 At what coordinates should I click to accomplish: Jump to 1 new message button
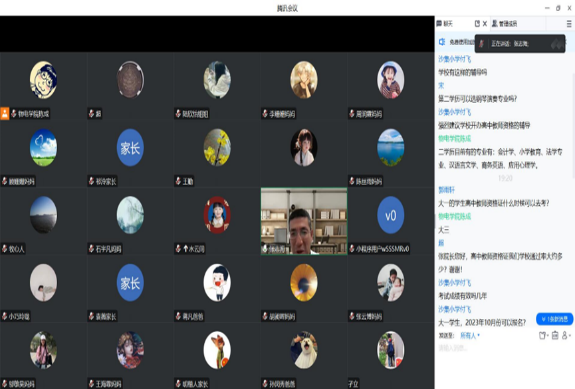click(554, 319)
